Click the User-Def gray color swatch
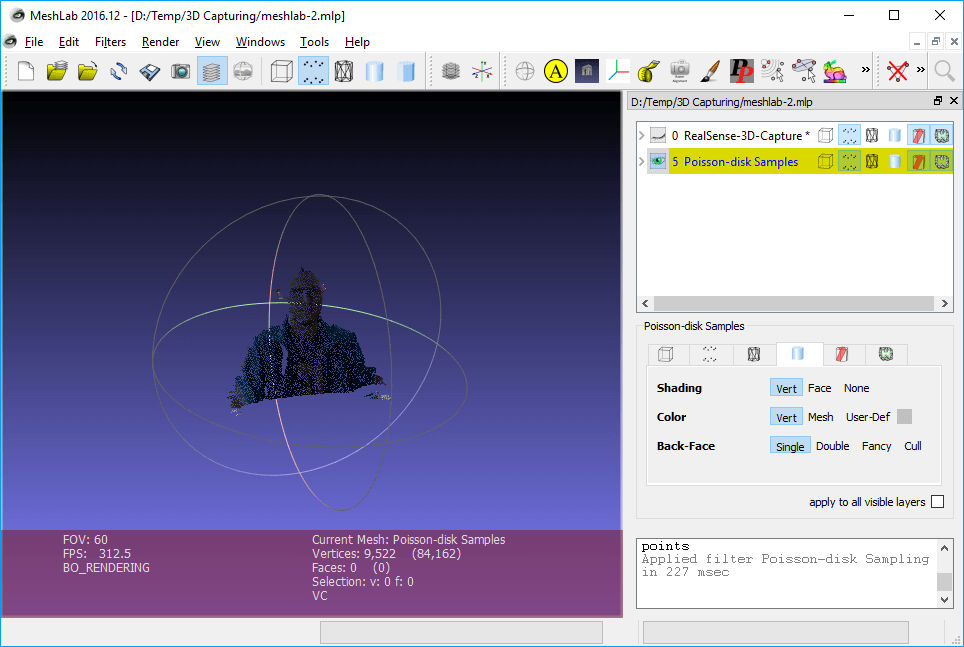This screenshot has width=964, height=647. click(x=904, y=416)
